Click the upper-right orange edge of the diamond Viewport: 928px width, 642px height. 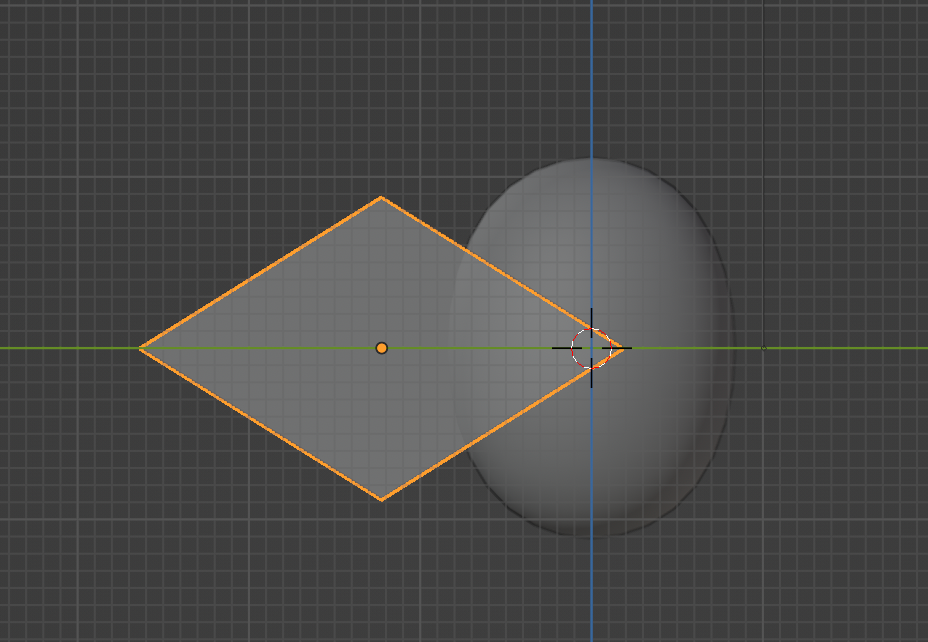pyautogui.click(x=500, y=272)
